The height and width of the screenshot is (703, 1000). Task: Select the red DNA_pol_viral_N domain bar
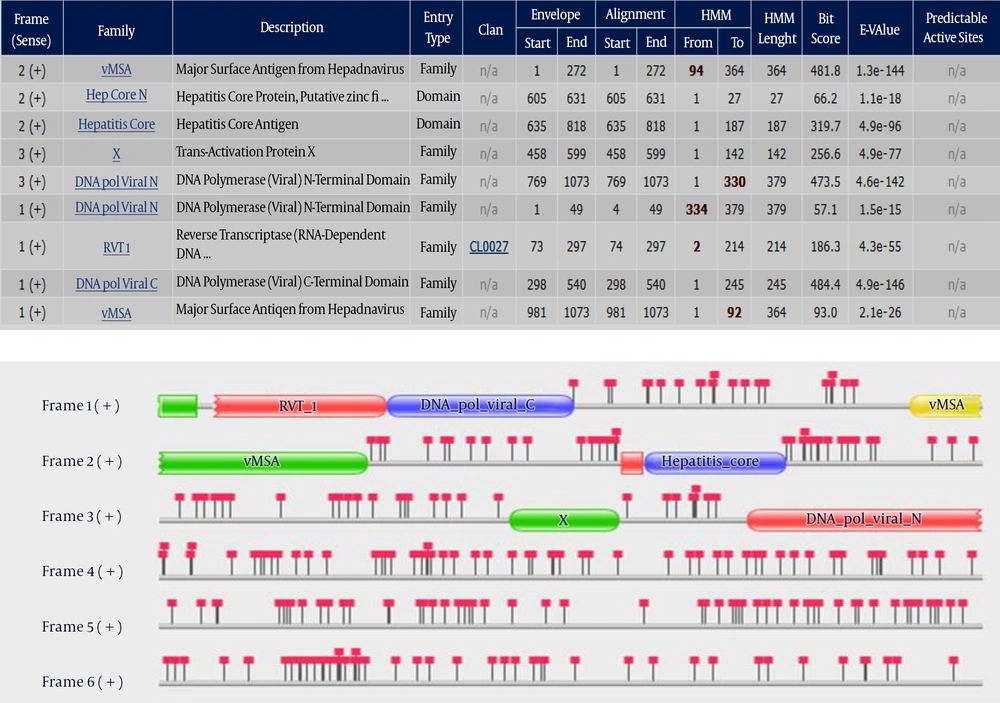[x=864, y=519]
